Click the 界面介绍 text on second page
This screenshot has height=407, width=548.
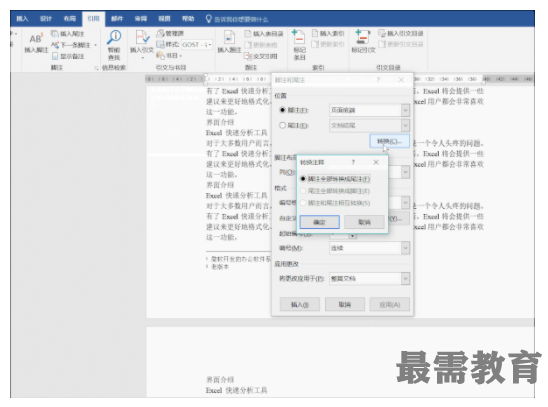220,379
